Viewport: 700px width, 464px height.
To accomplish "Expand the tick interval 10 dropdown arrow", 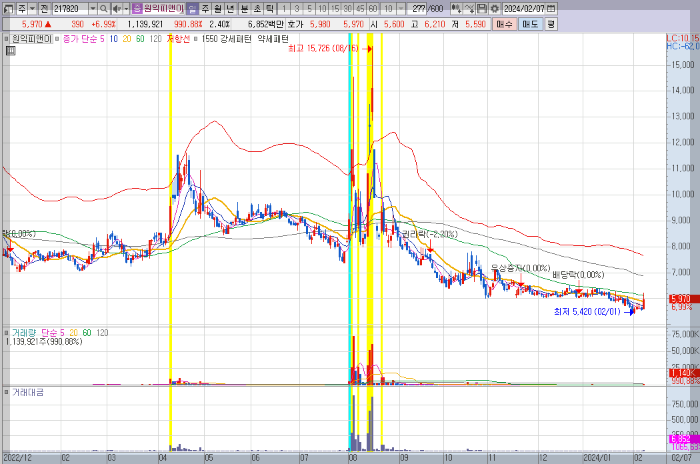I will click(401, 8).
